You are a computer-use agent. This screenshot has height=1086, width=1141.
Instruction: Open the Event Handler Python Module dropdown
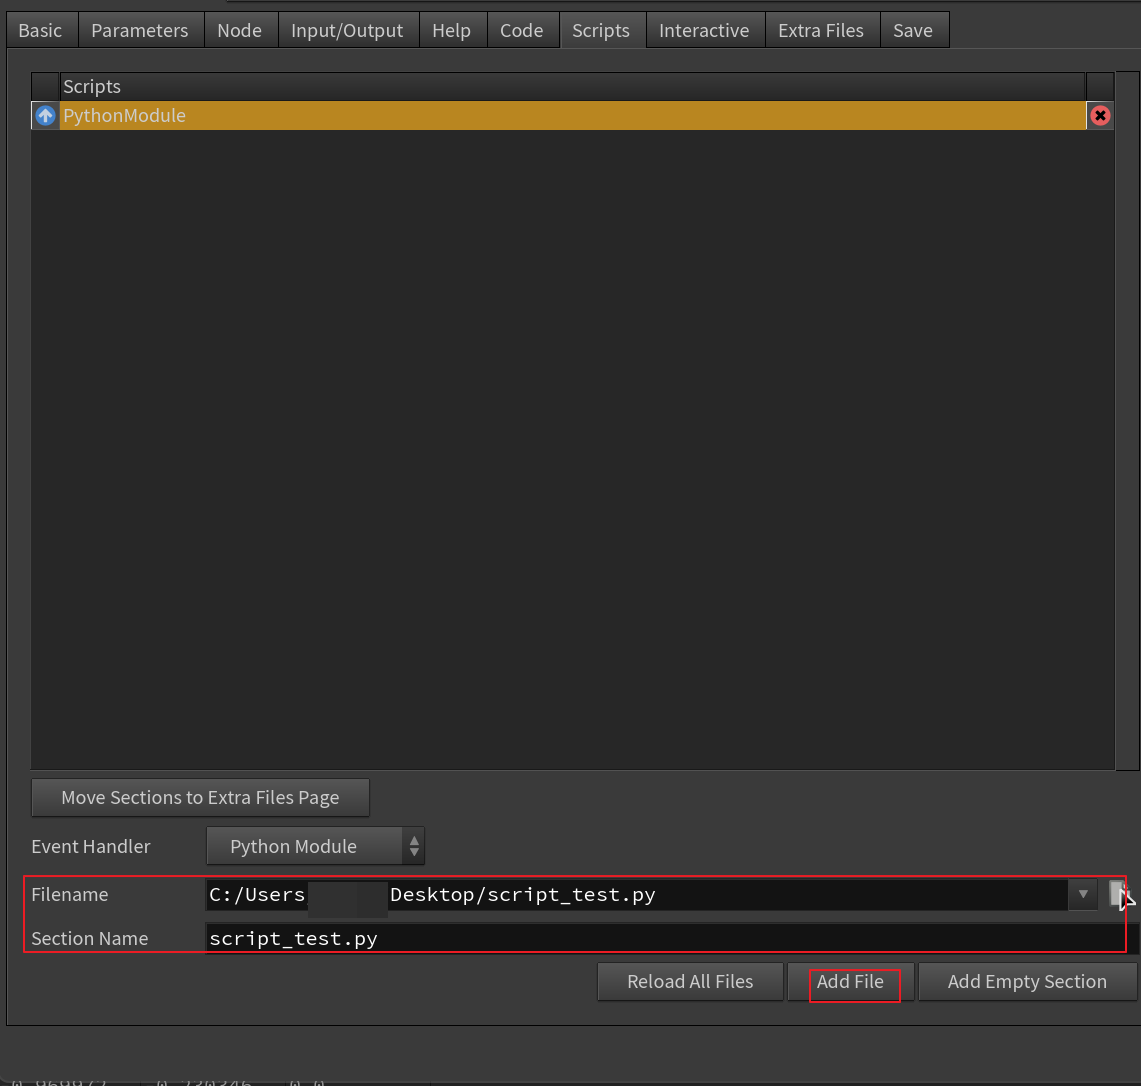coord(315,846)
